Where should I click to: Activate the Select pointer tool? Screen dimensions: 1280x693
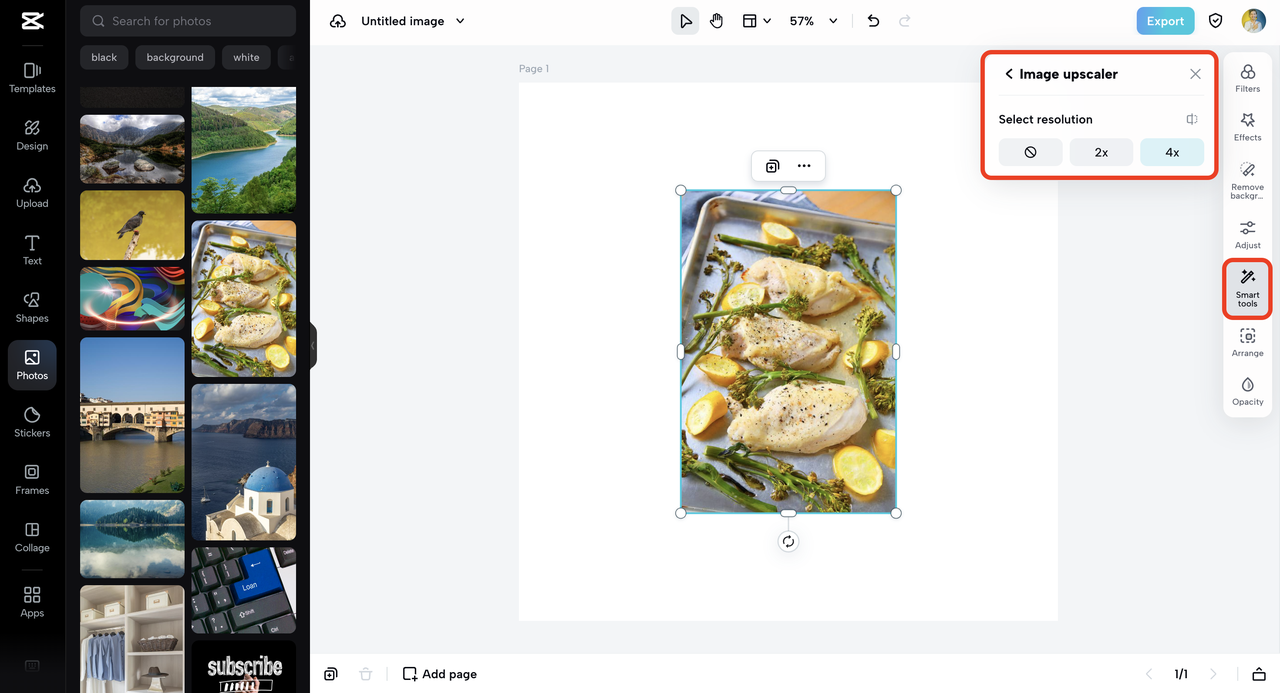coord(685,21)
